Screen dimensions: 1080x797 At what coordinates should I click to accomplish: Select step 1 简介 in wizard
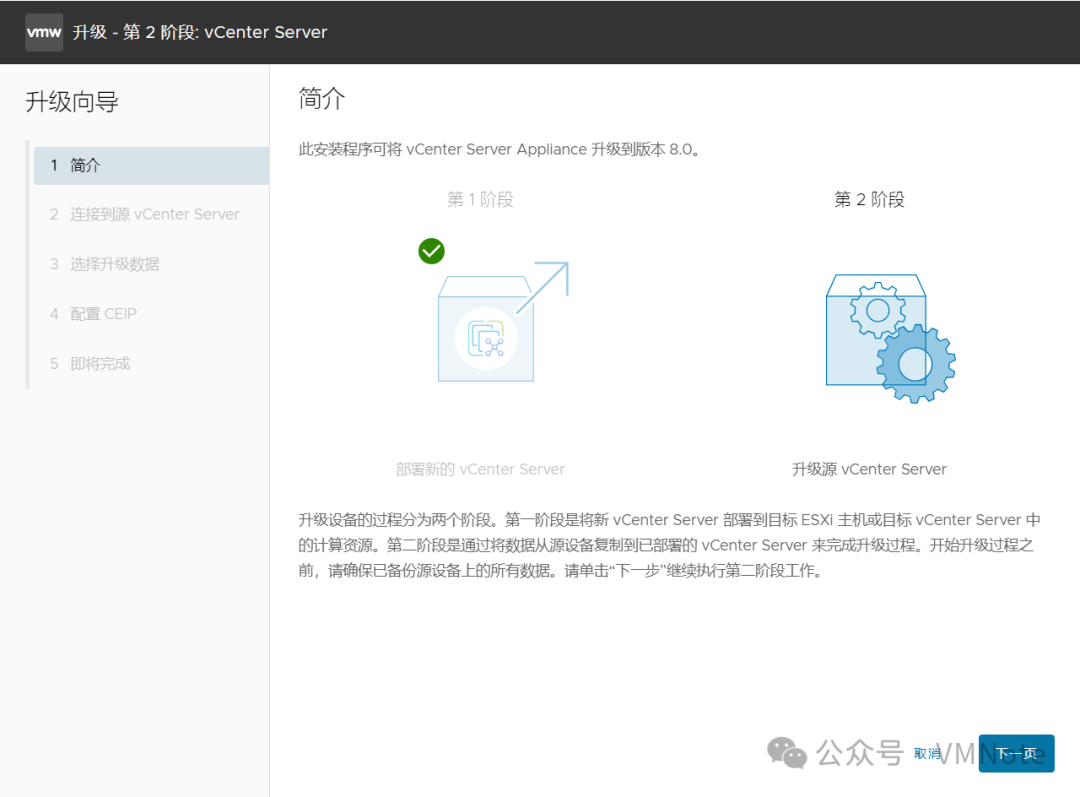pos(152,165)
